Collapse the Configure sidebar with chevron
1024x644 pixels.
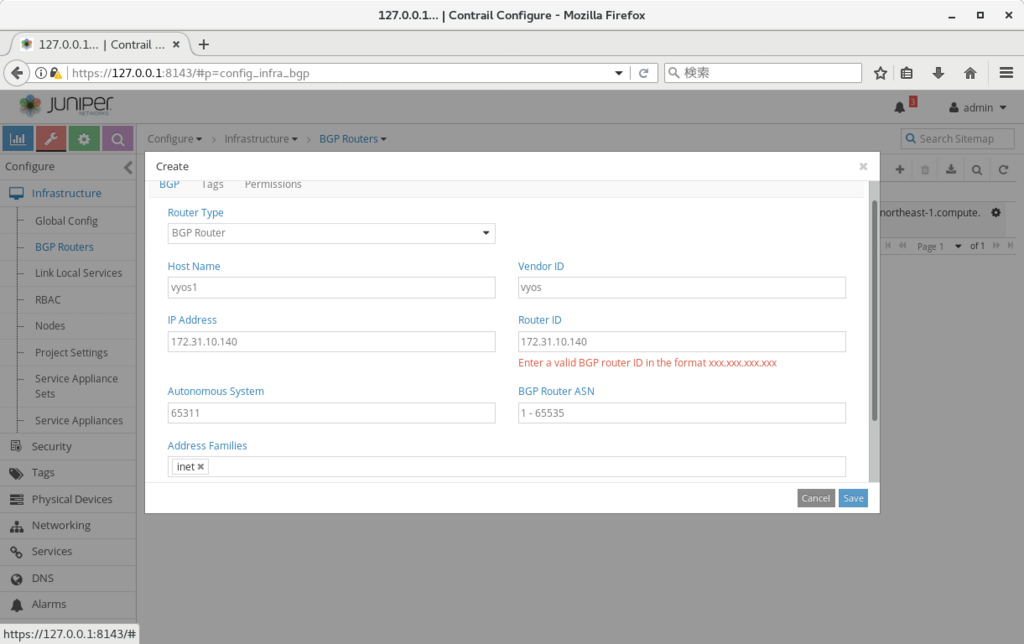click(128, 167)
